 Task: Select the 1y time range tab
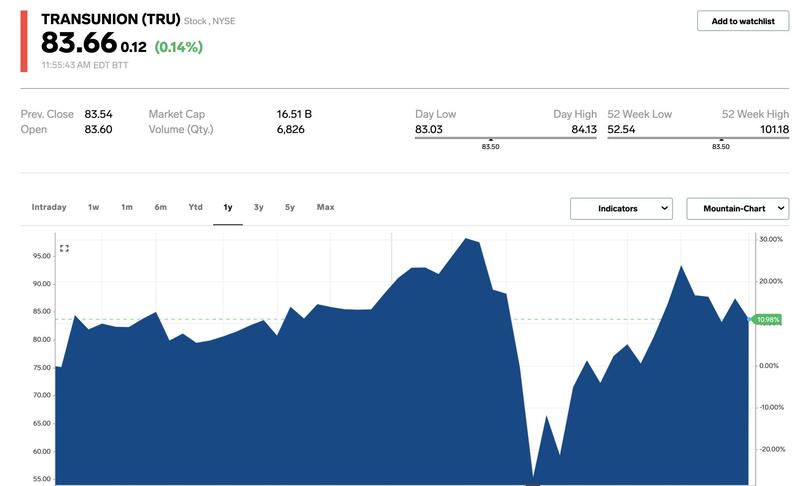228,207
